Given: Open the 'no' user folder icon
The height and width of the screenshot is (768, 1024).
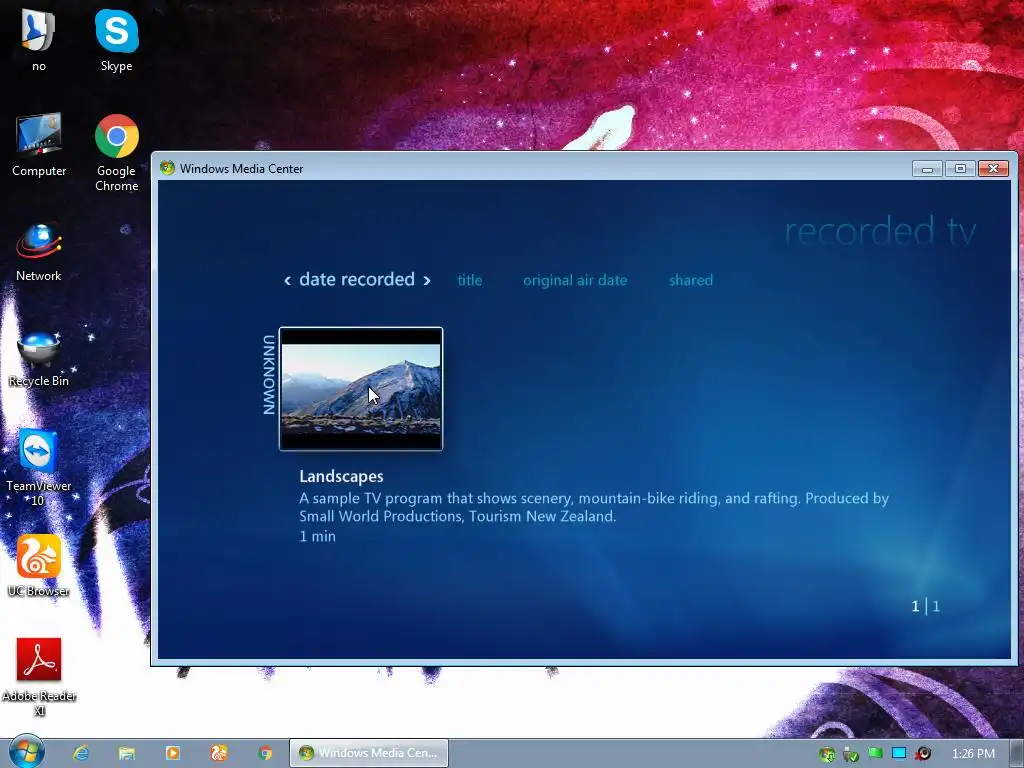Looking at the screenshot, I should tap(39, 40).
